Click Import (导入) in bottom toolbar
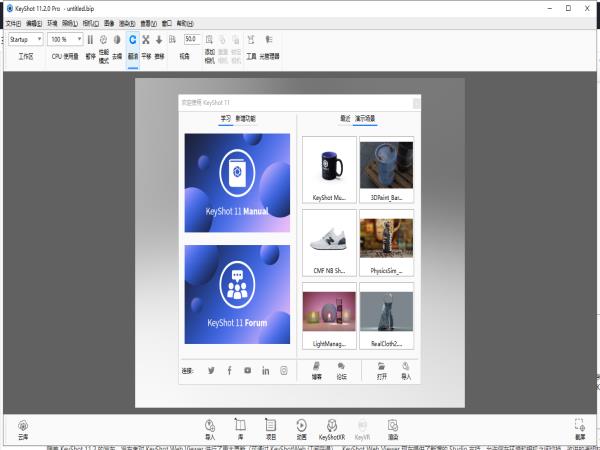 click(x=210, y=429)
